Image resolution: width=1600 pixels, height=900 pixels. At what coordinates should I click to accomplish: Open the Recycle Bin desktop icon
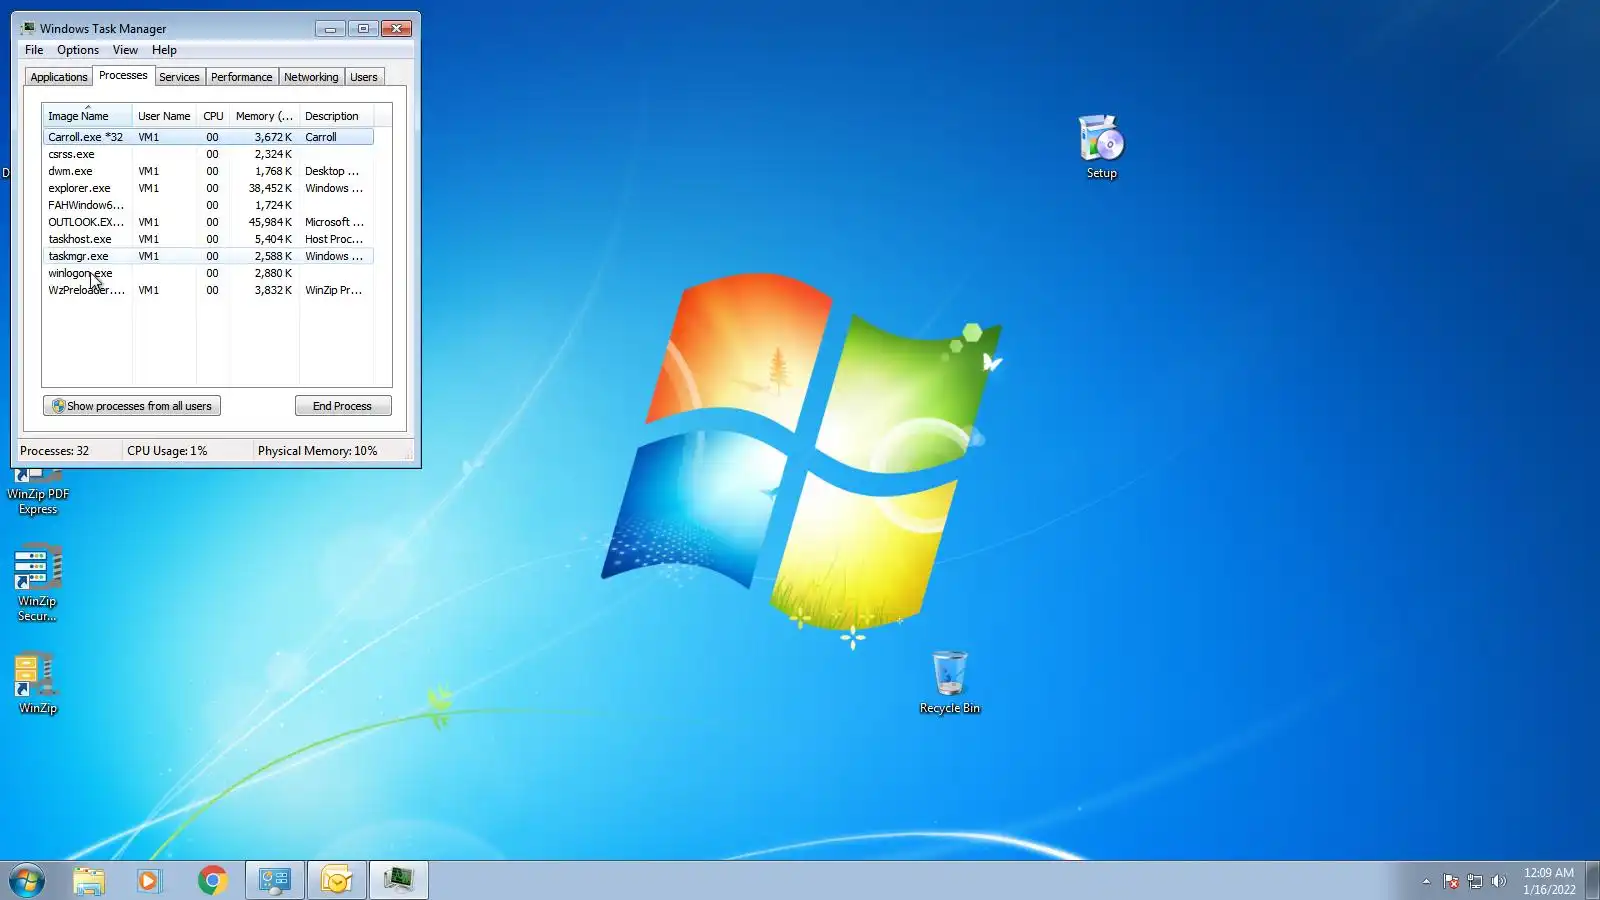949,683
